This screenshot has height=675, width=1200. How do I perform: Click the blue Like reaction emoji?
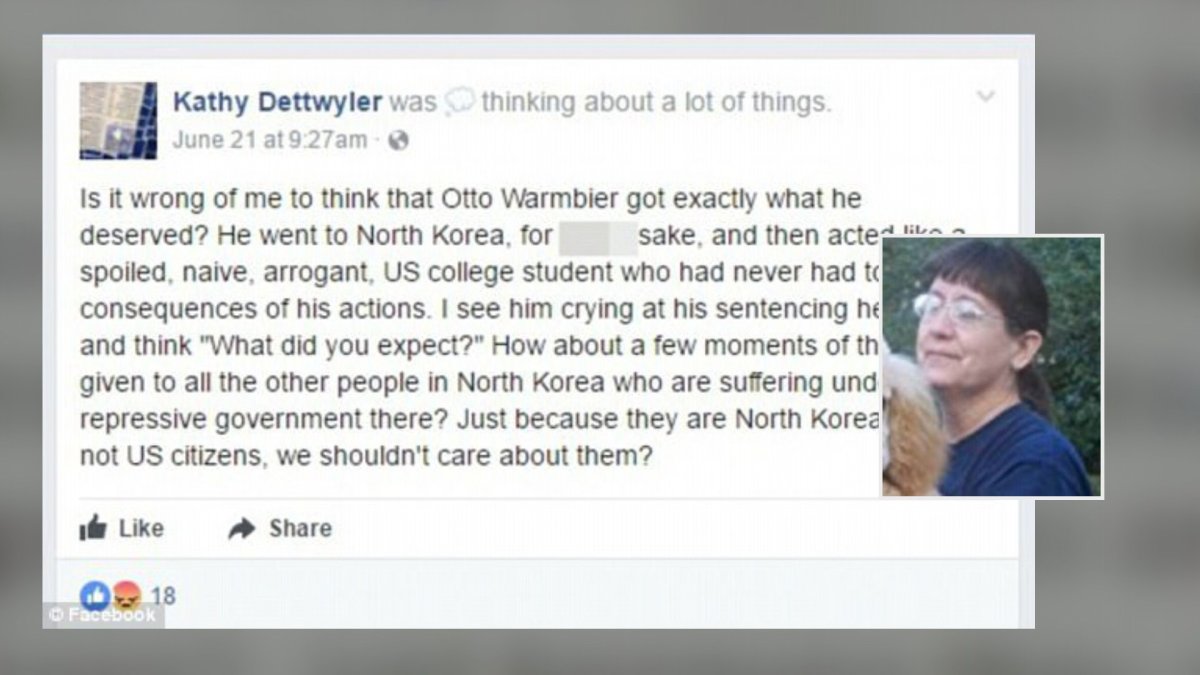click(x=94, y=596)
